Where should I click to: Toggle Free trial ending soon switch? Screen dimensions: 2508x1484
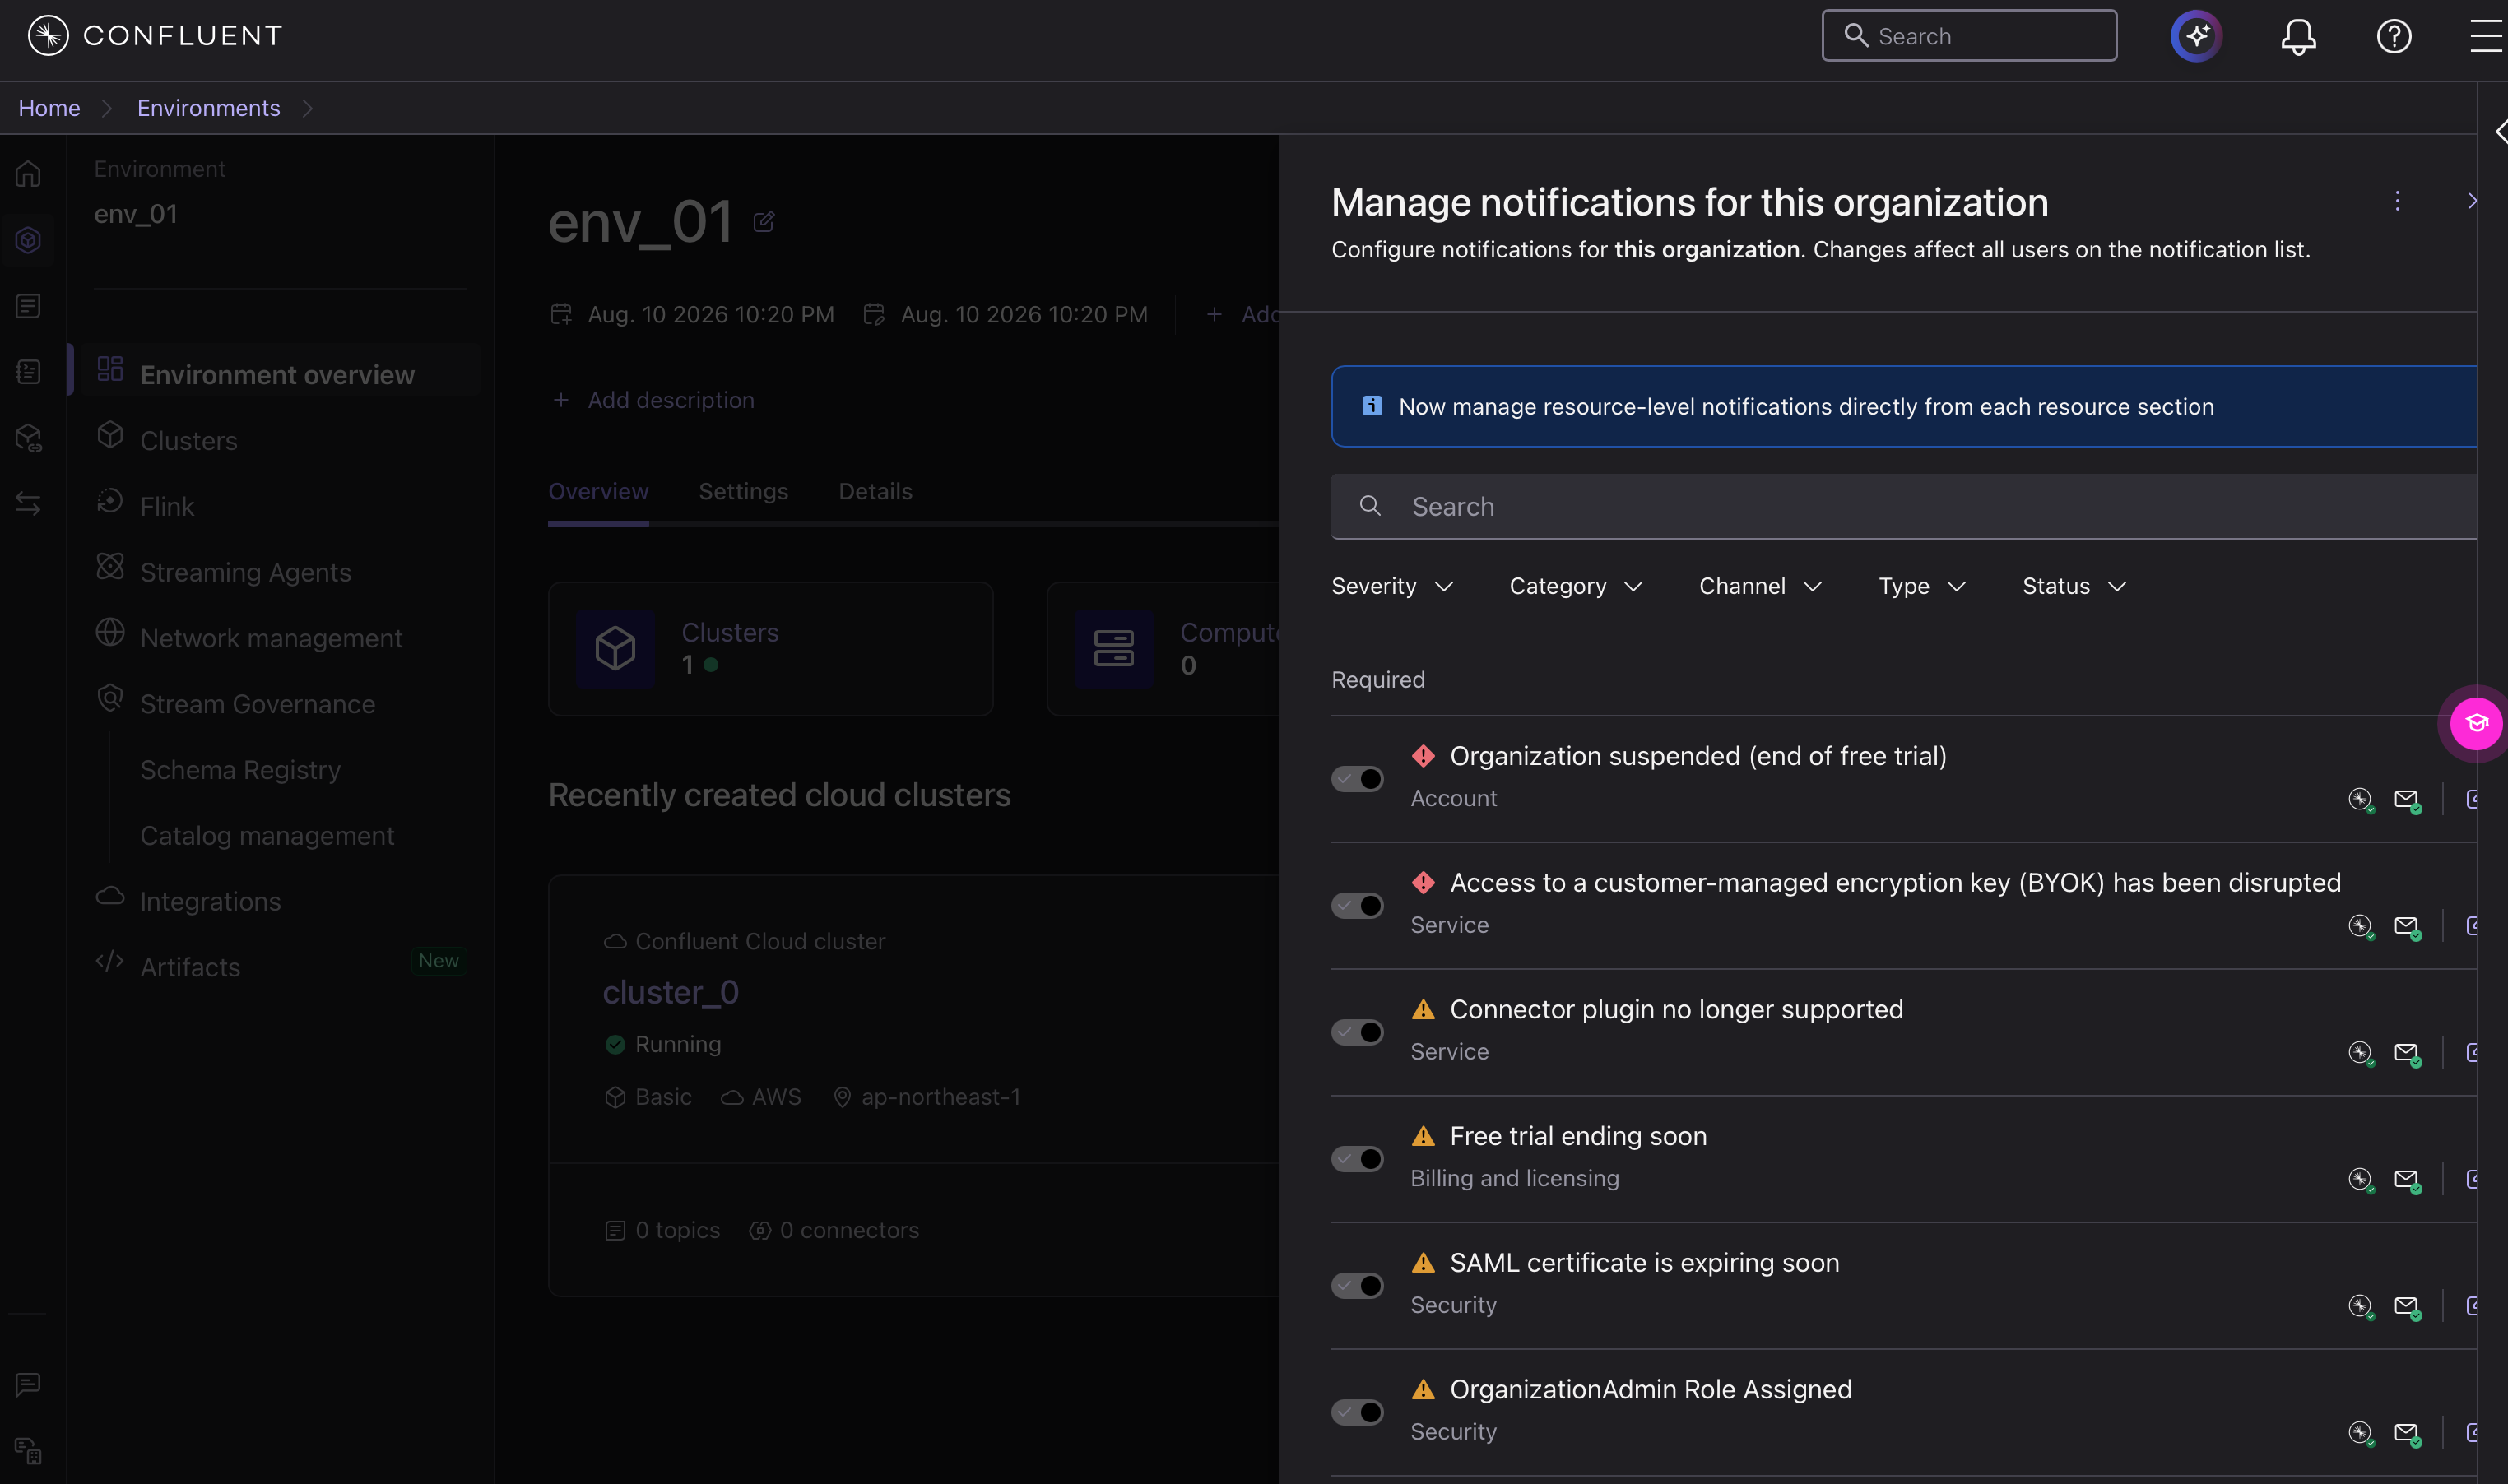pyautogui.click(x=1357, y=1158)
